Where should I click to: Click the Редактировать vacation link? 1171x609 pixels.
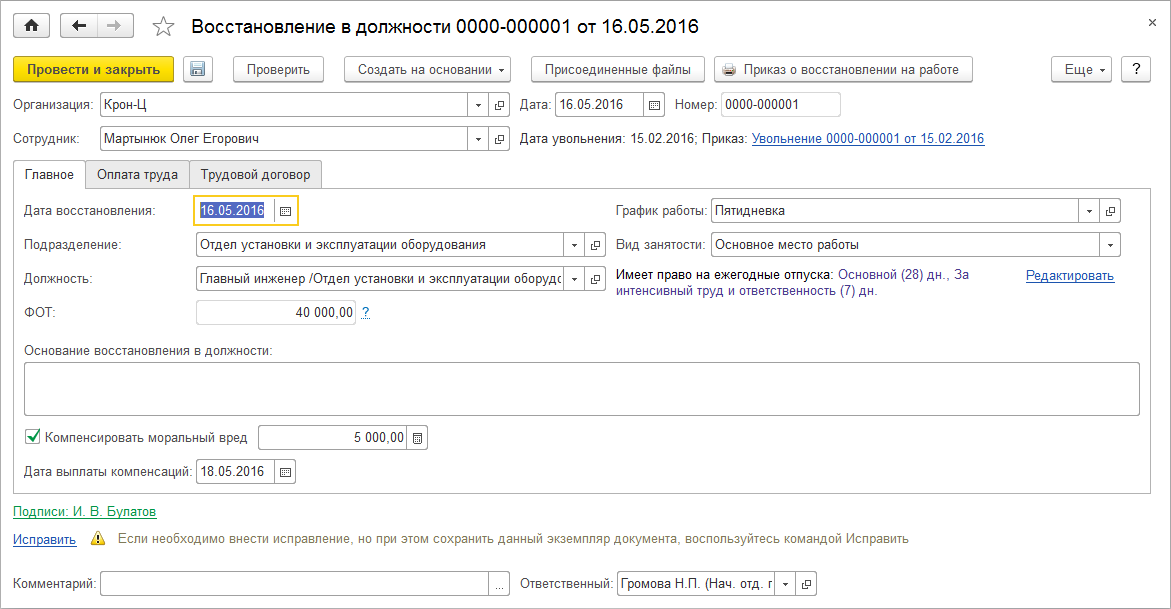point(1069,276)
